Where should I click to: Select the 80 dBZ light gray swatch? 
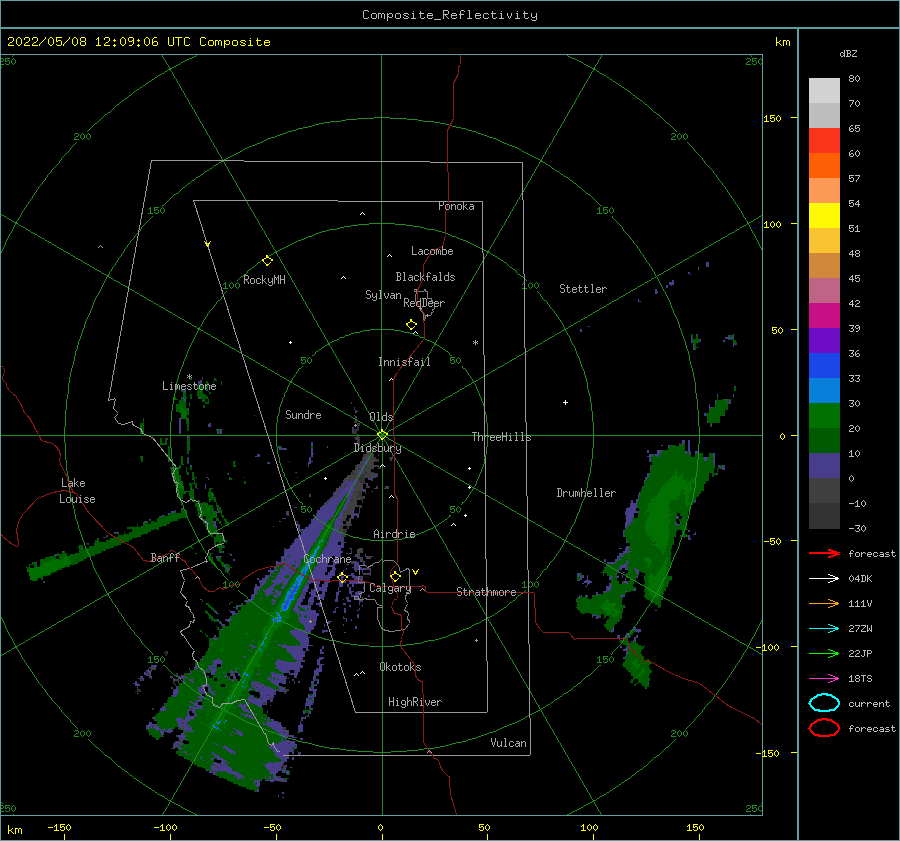pos(824,91)
